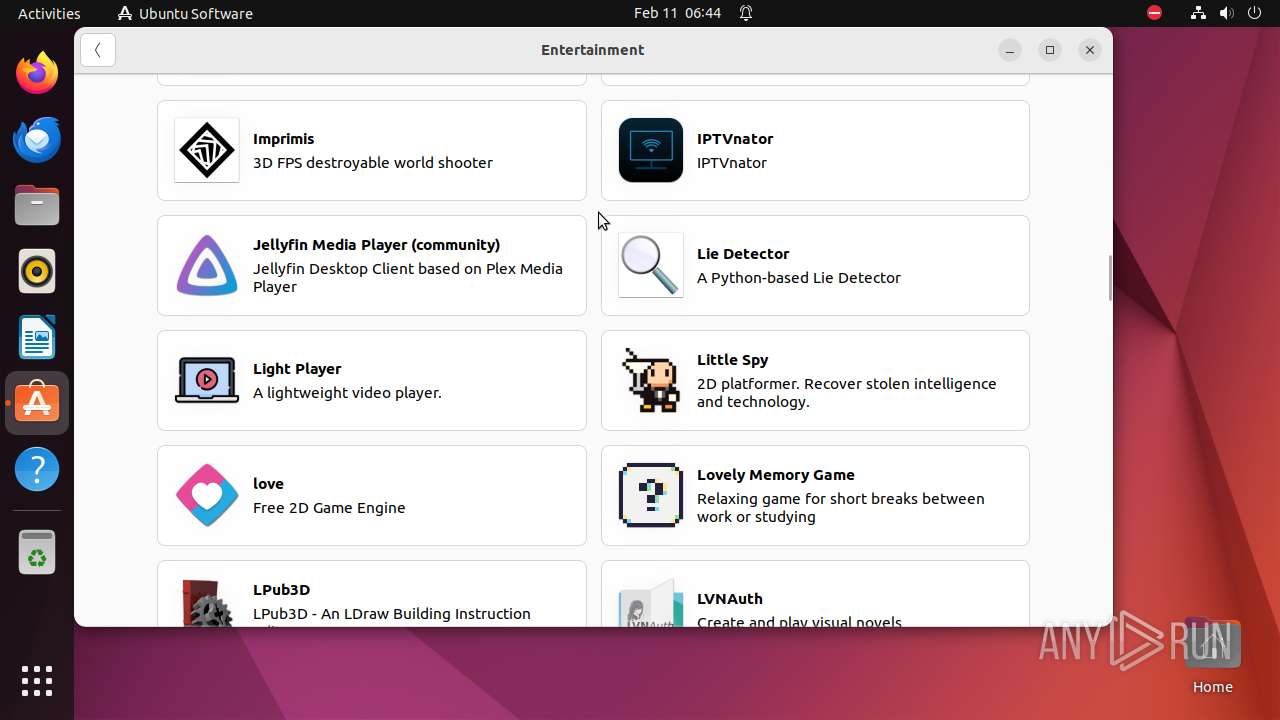1280x720 pixels.
Task: Open Thunderbird Mail from the dock
Action: [x=37, y=139]
